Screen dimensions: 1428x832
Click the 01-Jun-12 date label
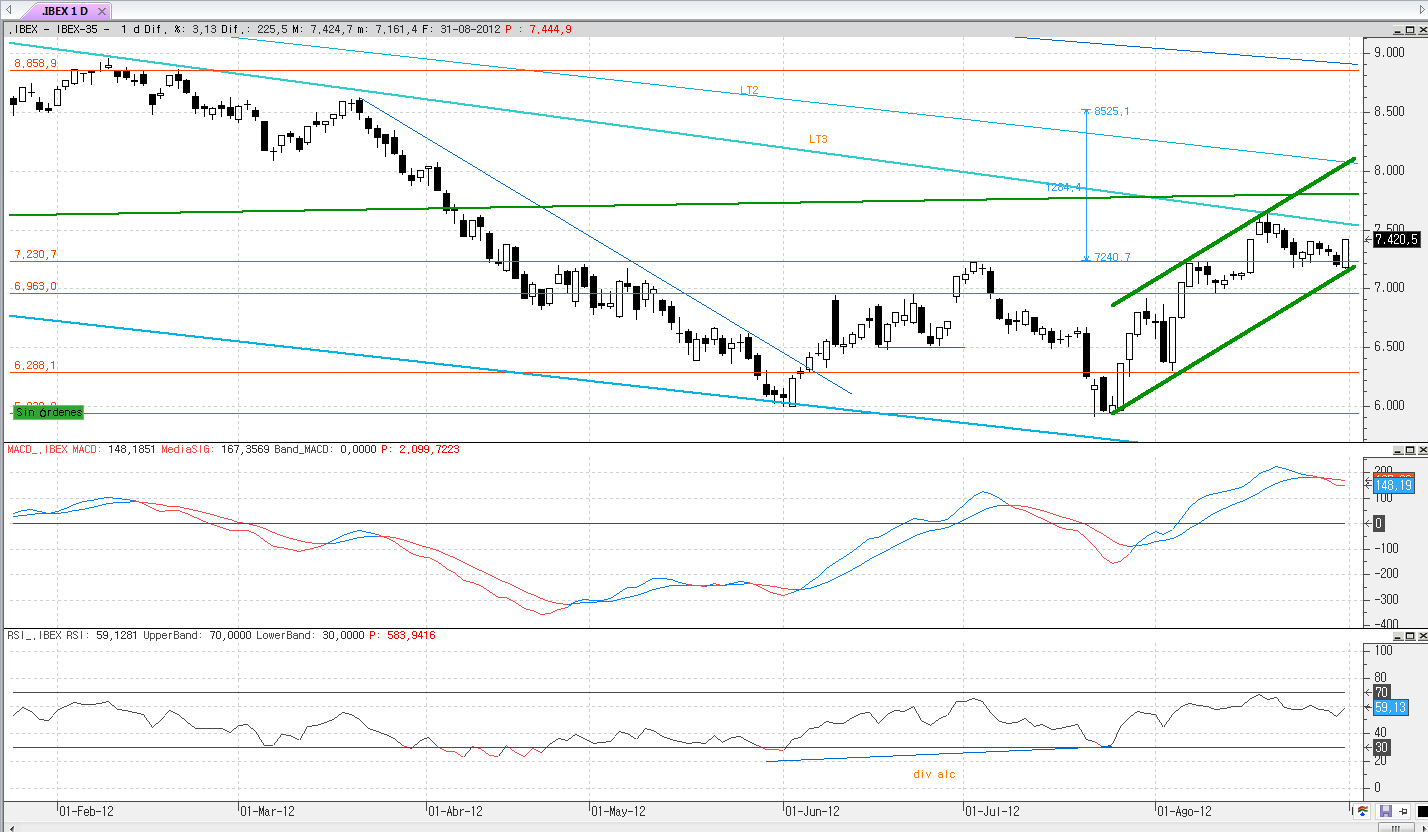coord(812,812)
